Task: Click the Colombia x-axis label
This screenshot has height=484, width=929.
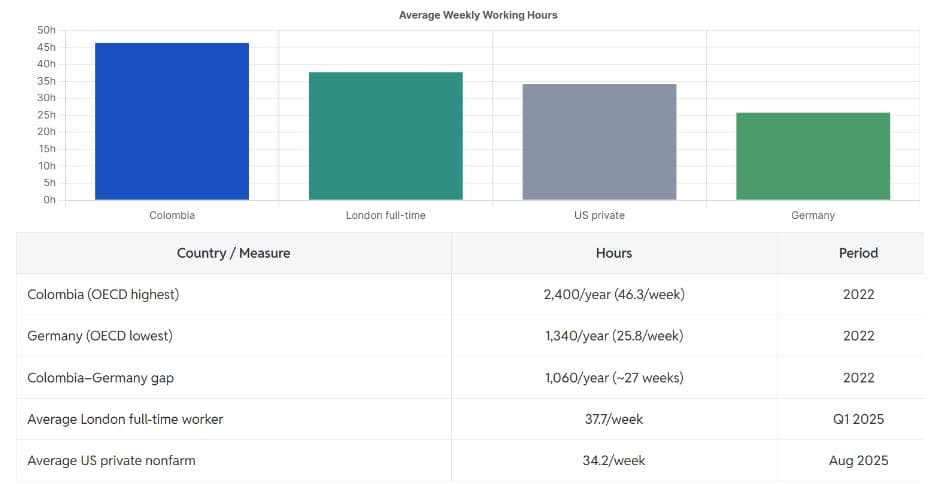Action: click(172, 215)
